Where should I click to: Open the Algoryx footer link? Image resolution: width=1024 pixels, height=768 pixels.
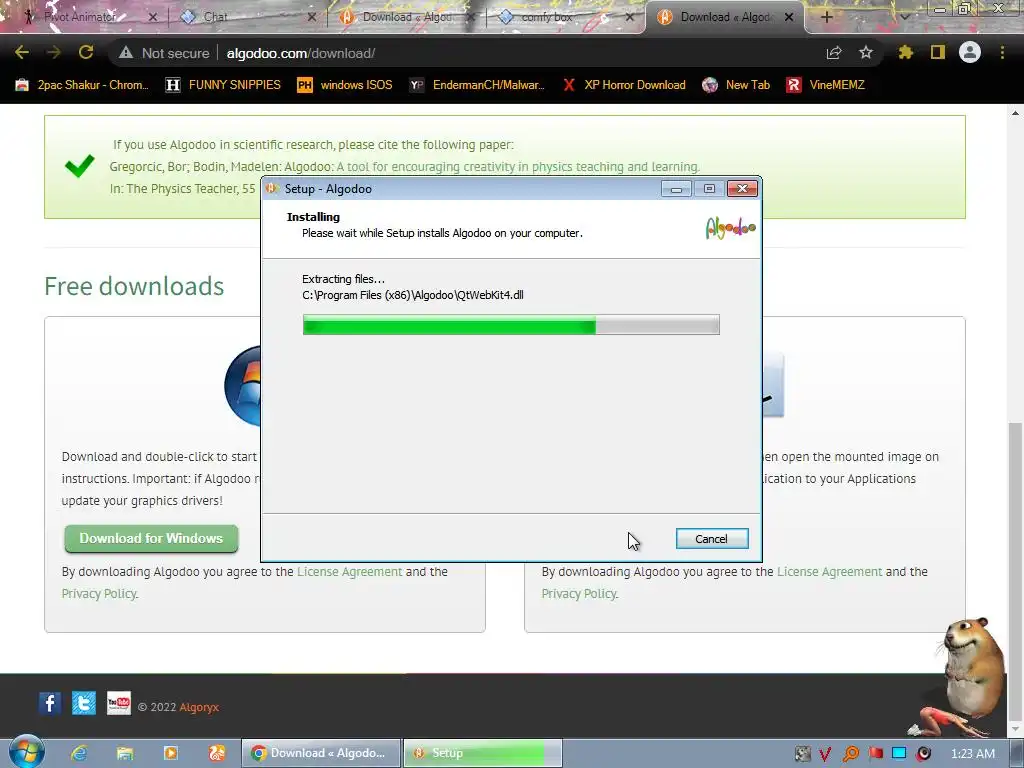pos(199,707)
